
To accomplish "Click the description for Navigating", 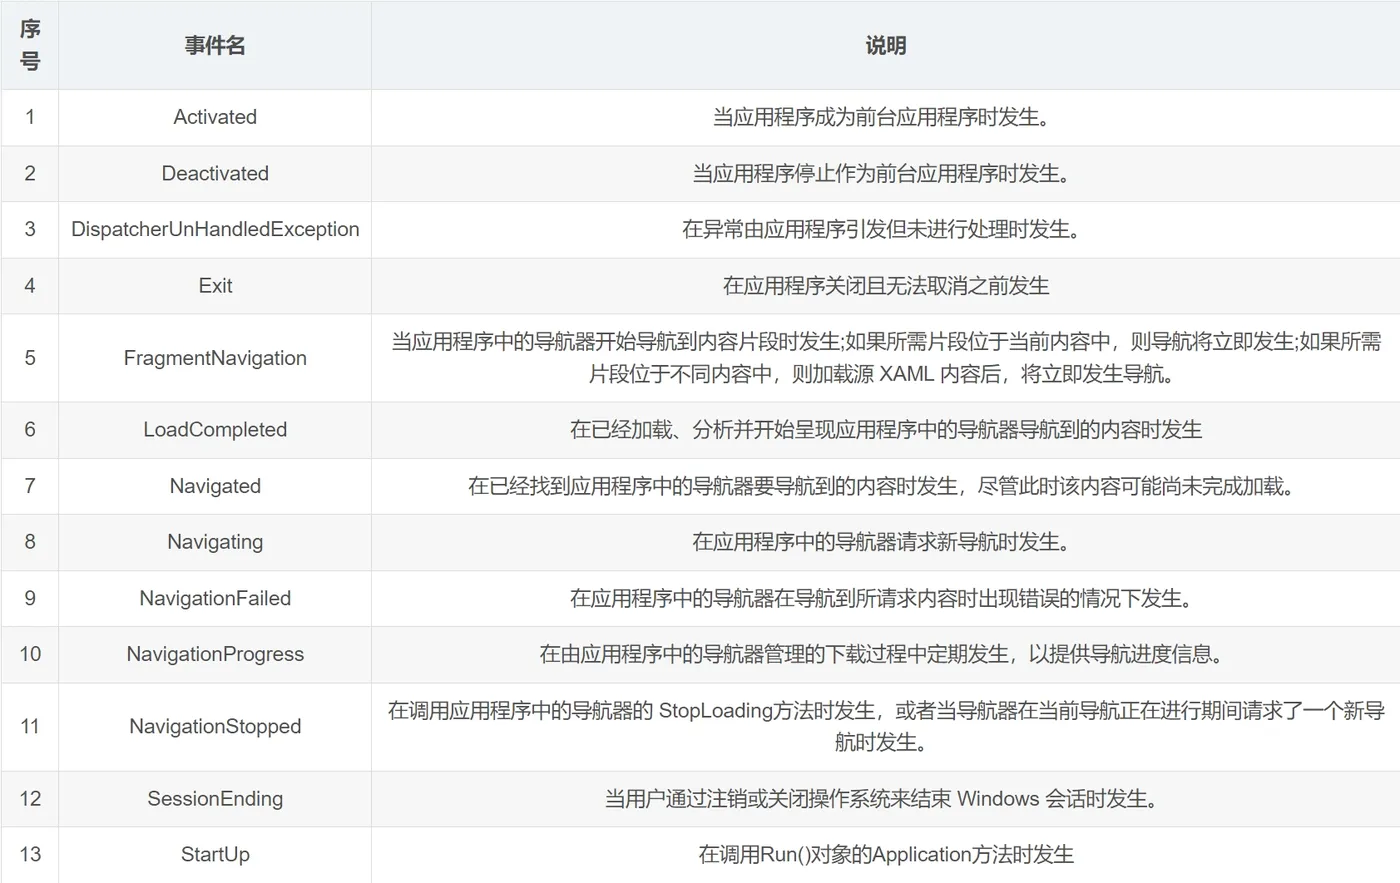I will (885, 542).
